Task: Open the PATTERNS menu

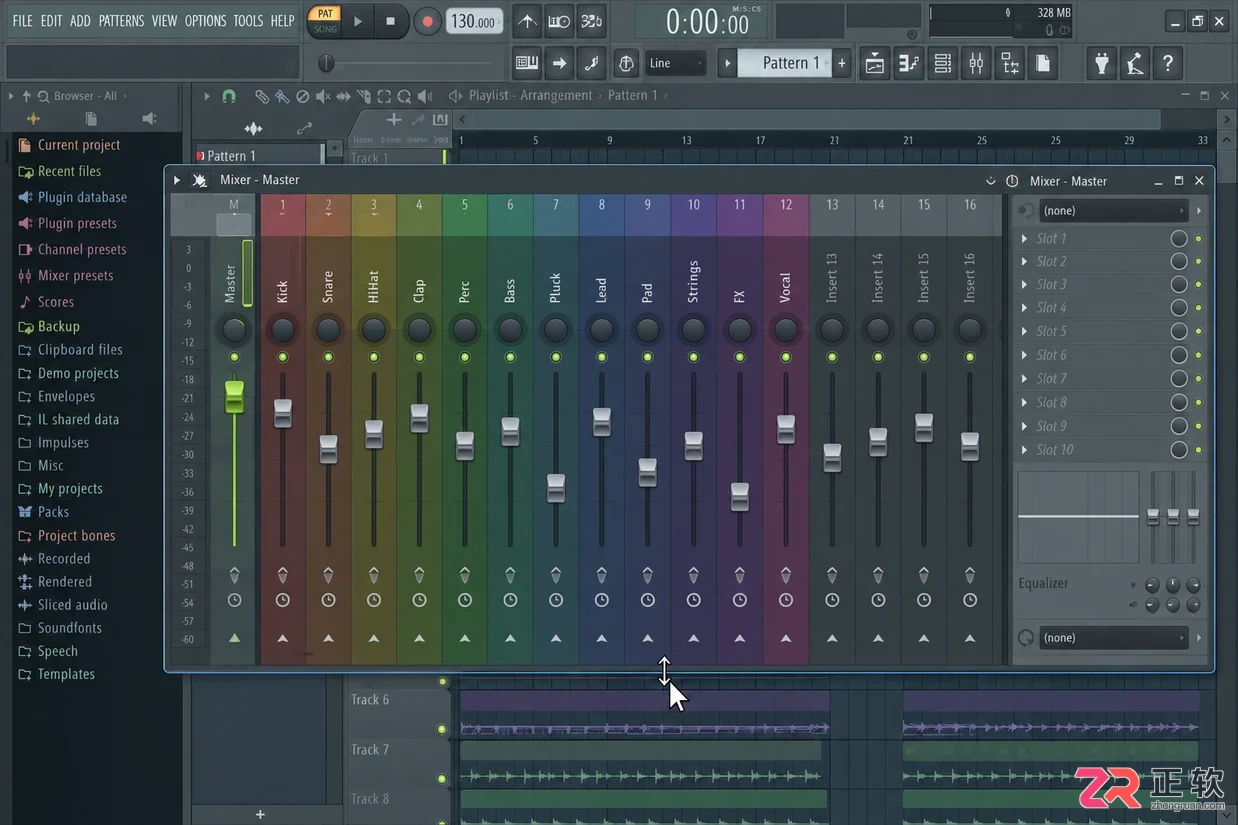Action: click(x=121, y=20)
